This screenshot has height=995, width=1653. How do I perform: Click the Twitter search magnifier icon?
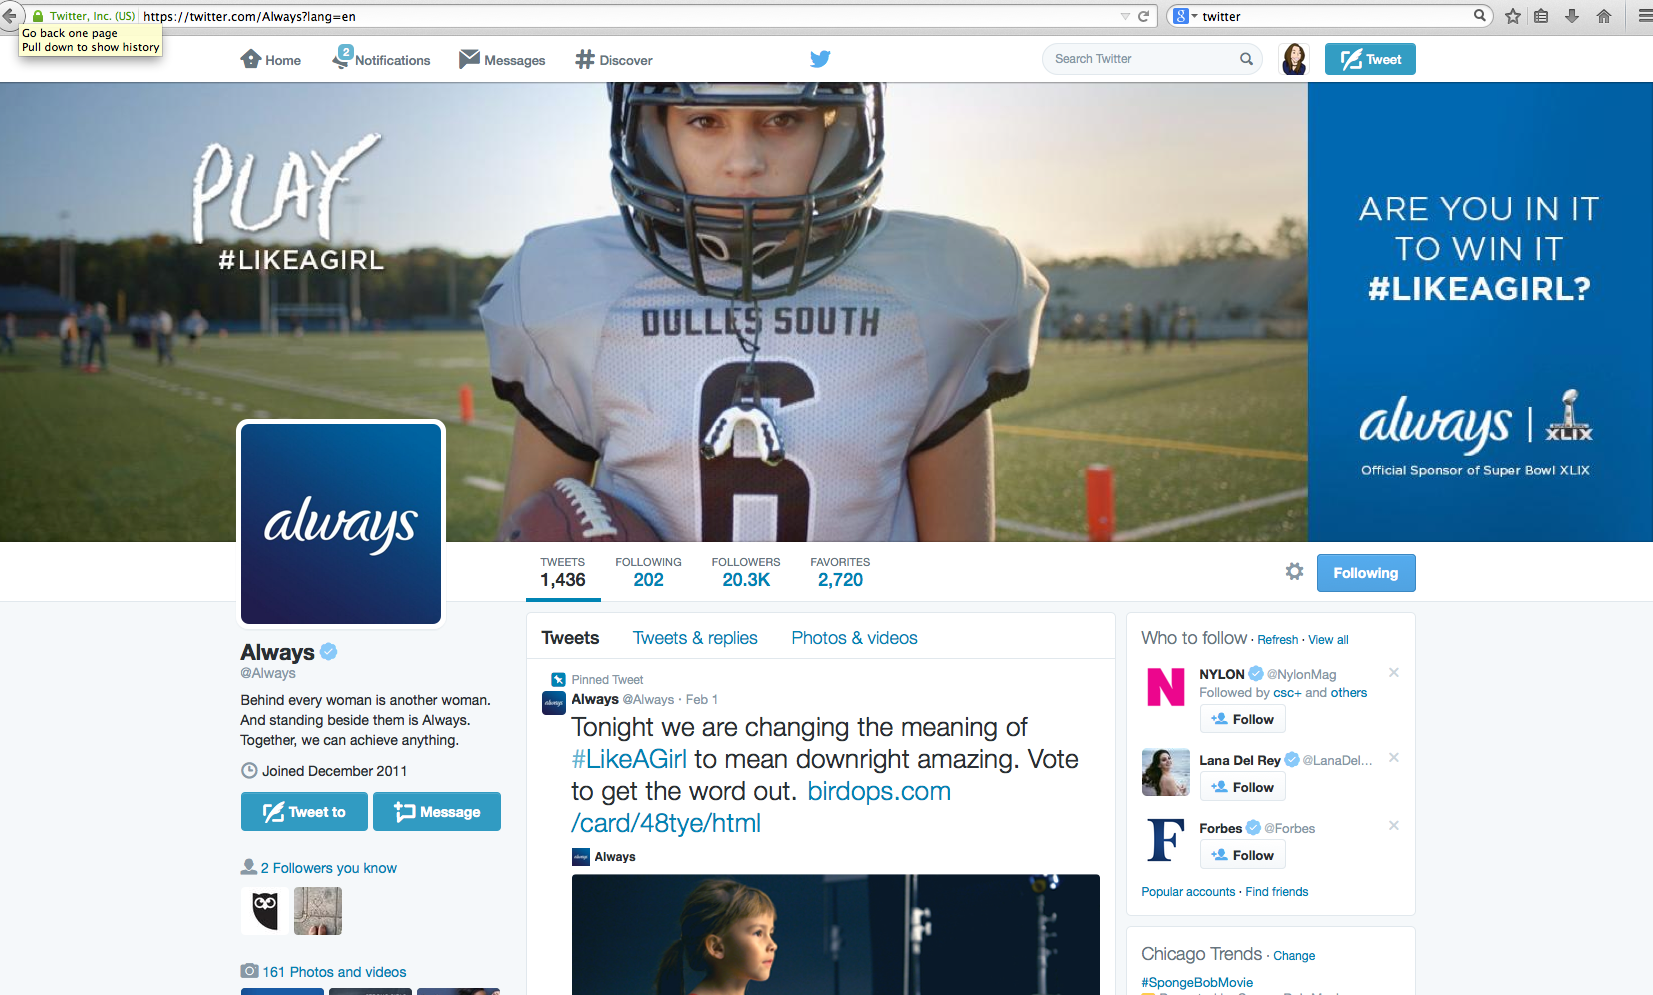pos(1246,59)
